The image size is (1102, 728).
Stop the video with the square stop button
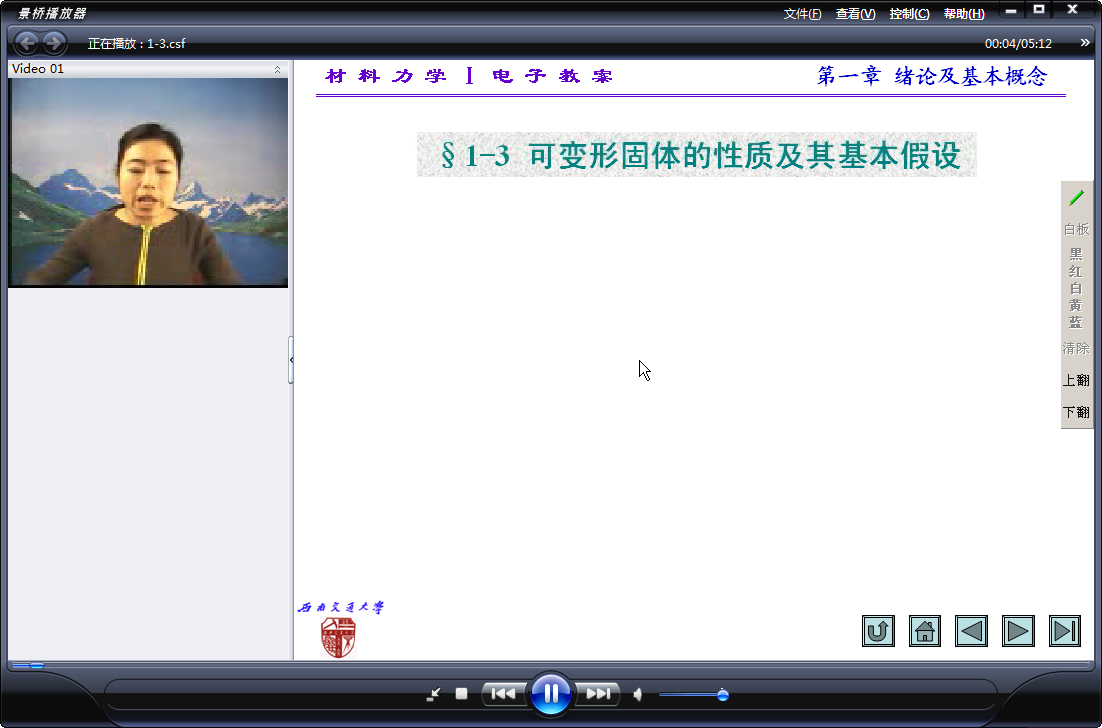click(x=461, y=694)
